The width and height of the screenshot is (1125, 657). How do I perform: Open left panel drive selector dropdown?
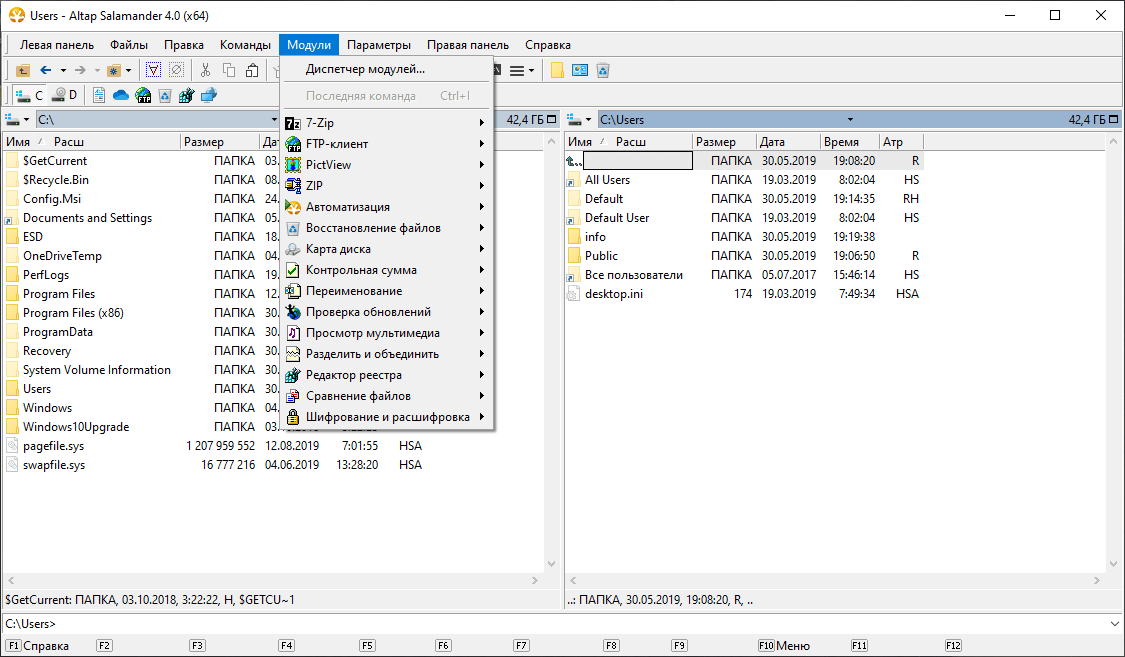[x=17, y=119]
